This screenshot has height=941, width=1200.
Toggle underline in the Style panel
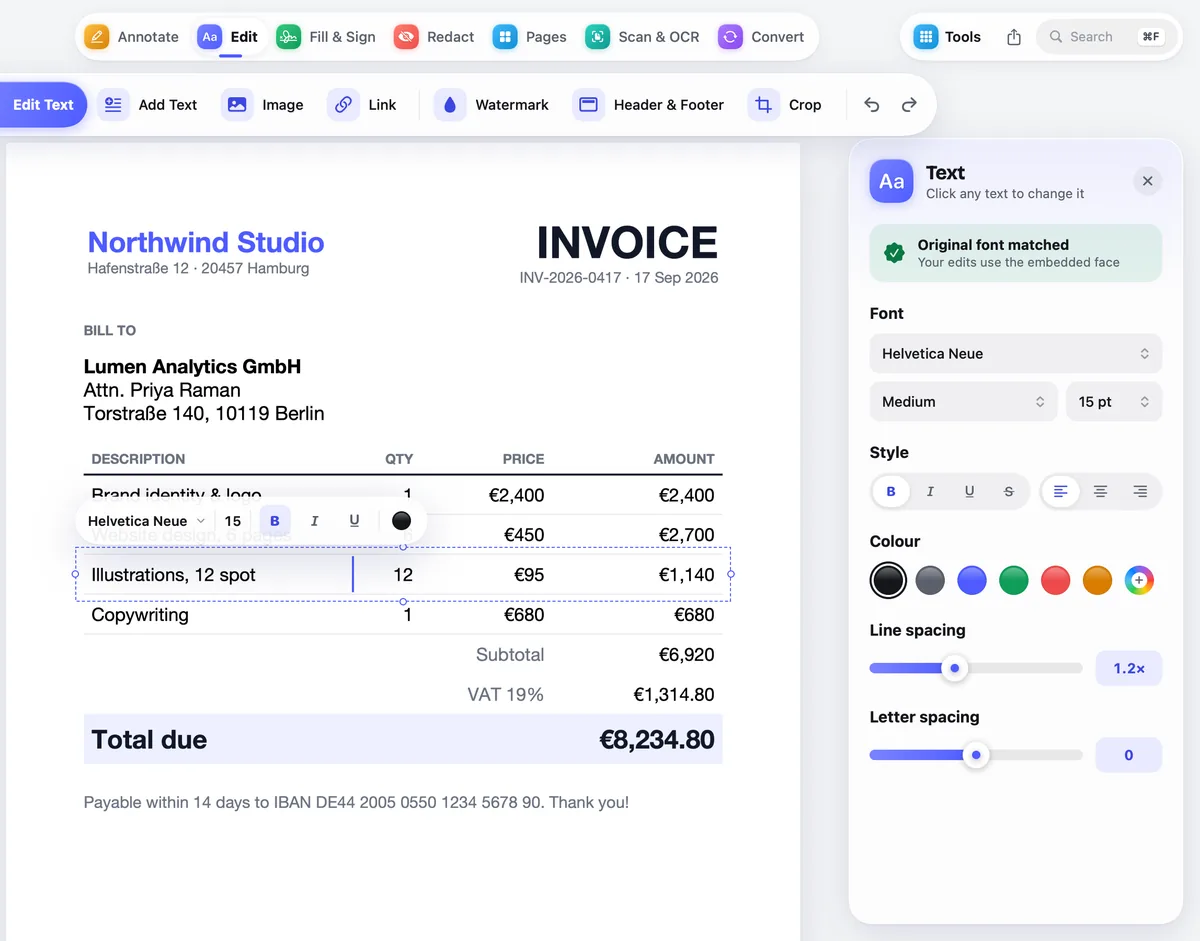pos(969,491)
